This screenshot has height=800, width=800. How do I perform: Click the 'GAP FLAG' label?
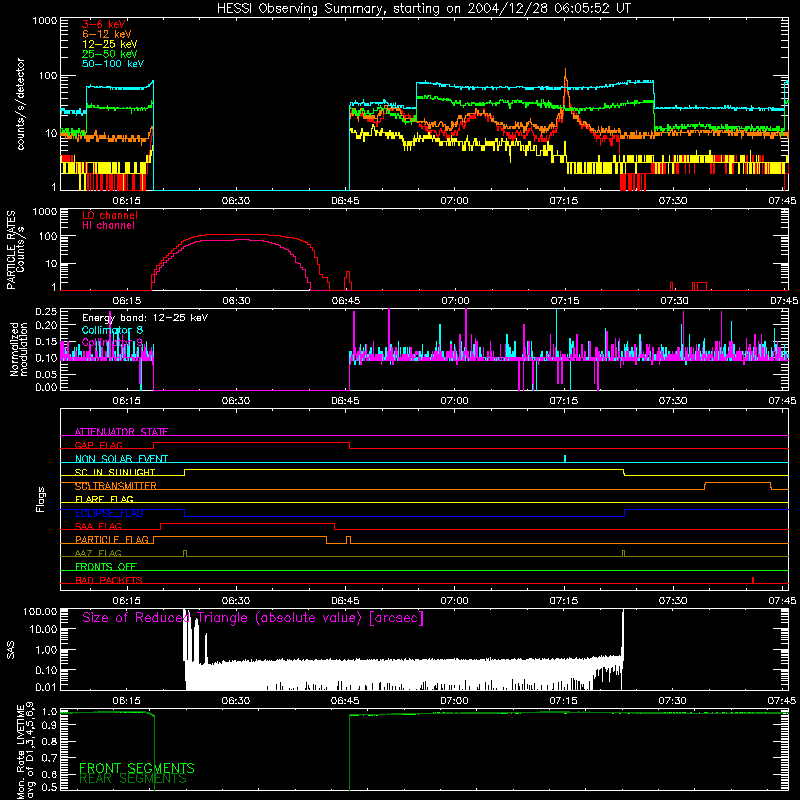pyautogui.click(x=98, y=445)
